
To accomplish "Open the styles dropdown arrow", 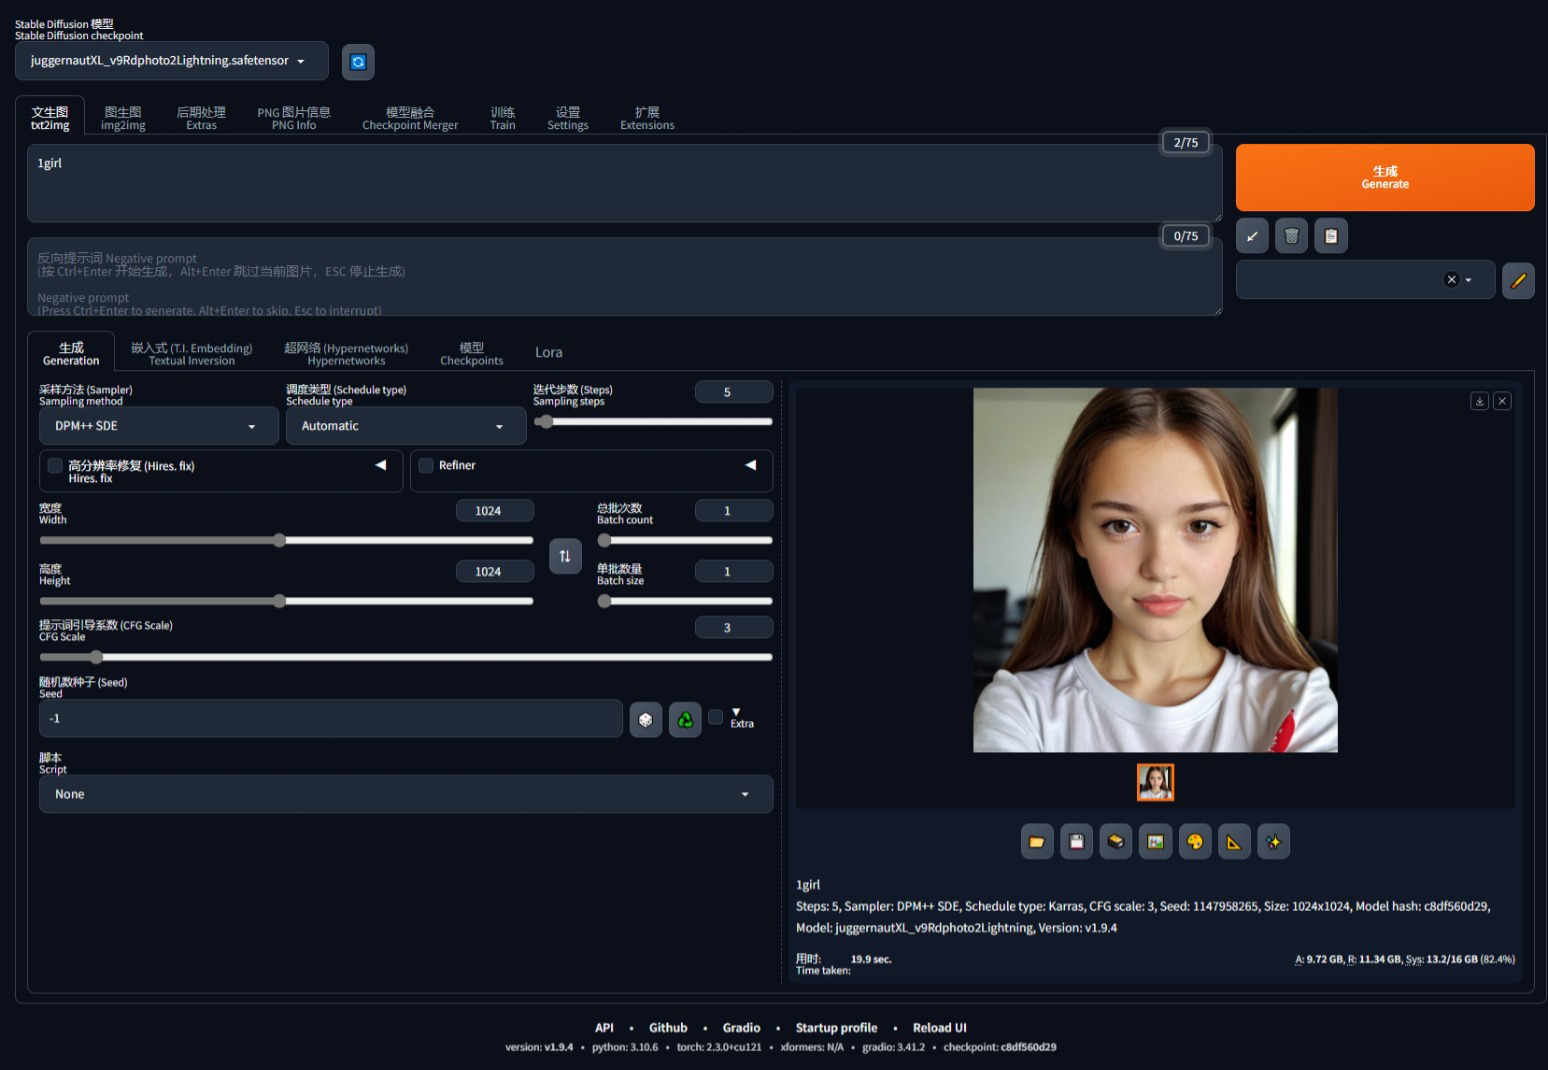I will [x=1468, y=280].
